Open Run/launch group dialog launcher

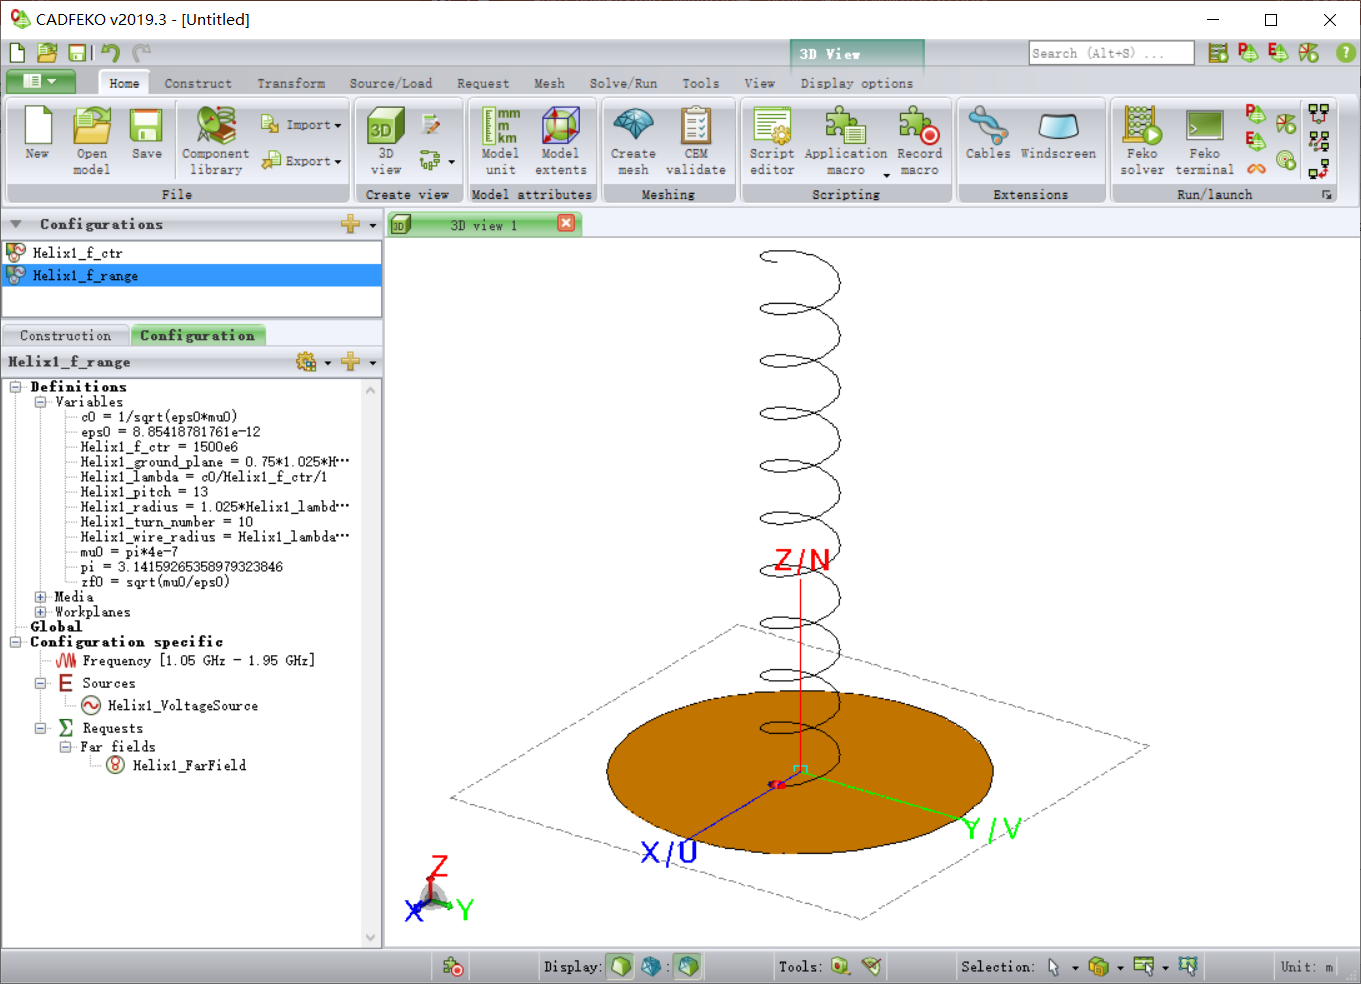click(x=1327, y=195)
